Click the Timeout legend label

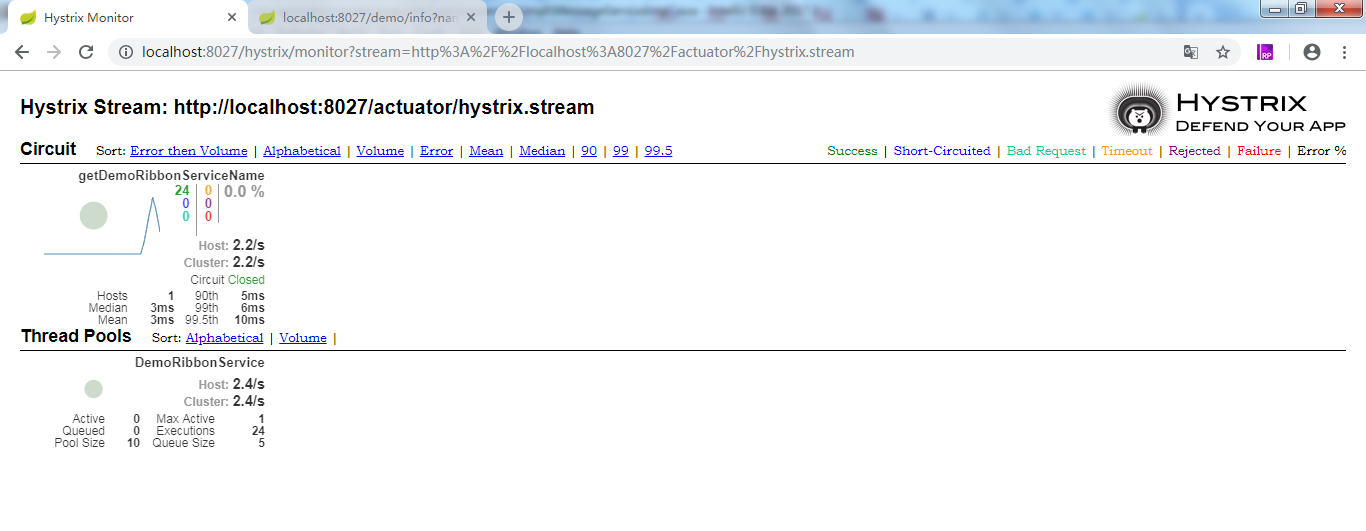[1127, 151]
